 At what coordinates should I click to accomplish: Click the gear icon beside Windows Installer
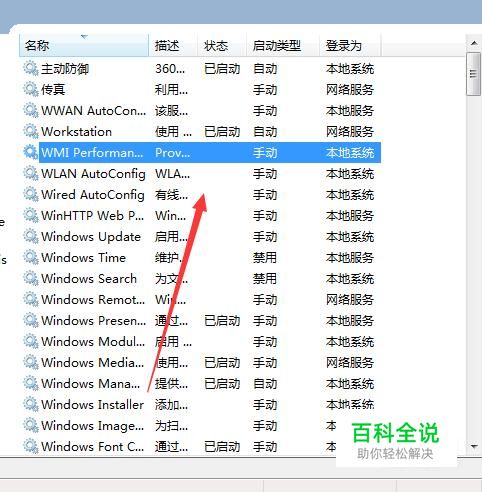coord(31,405)
